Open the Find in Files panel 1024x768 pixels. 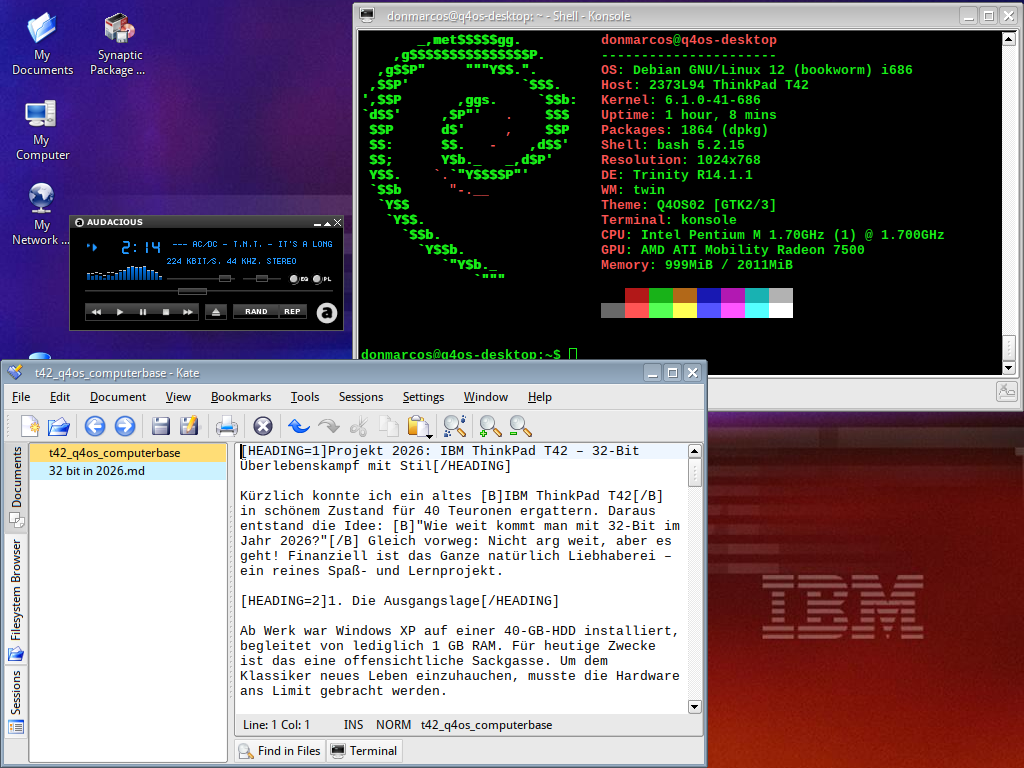280,751
